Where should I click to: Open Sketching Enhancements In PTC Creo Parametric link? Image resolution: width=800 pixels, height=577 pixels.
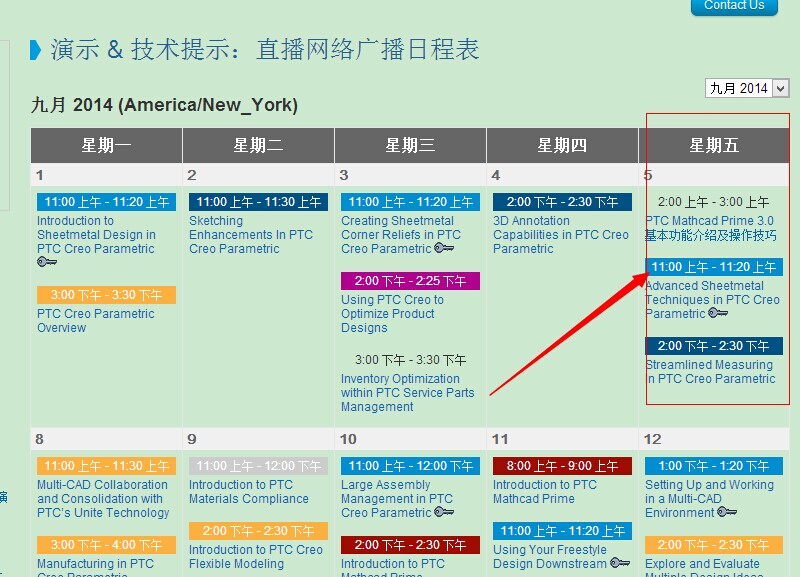(251, 235)
